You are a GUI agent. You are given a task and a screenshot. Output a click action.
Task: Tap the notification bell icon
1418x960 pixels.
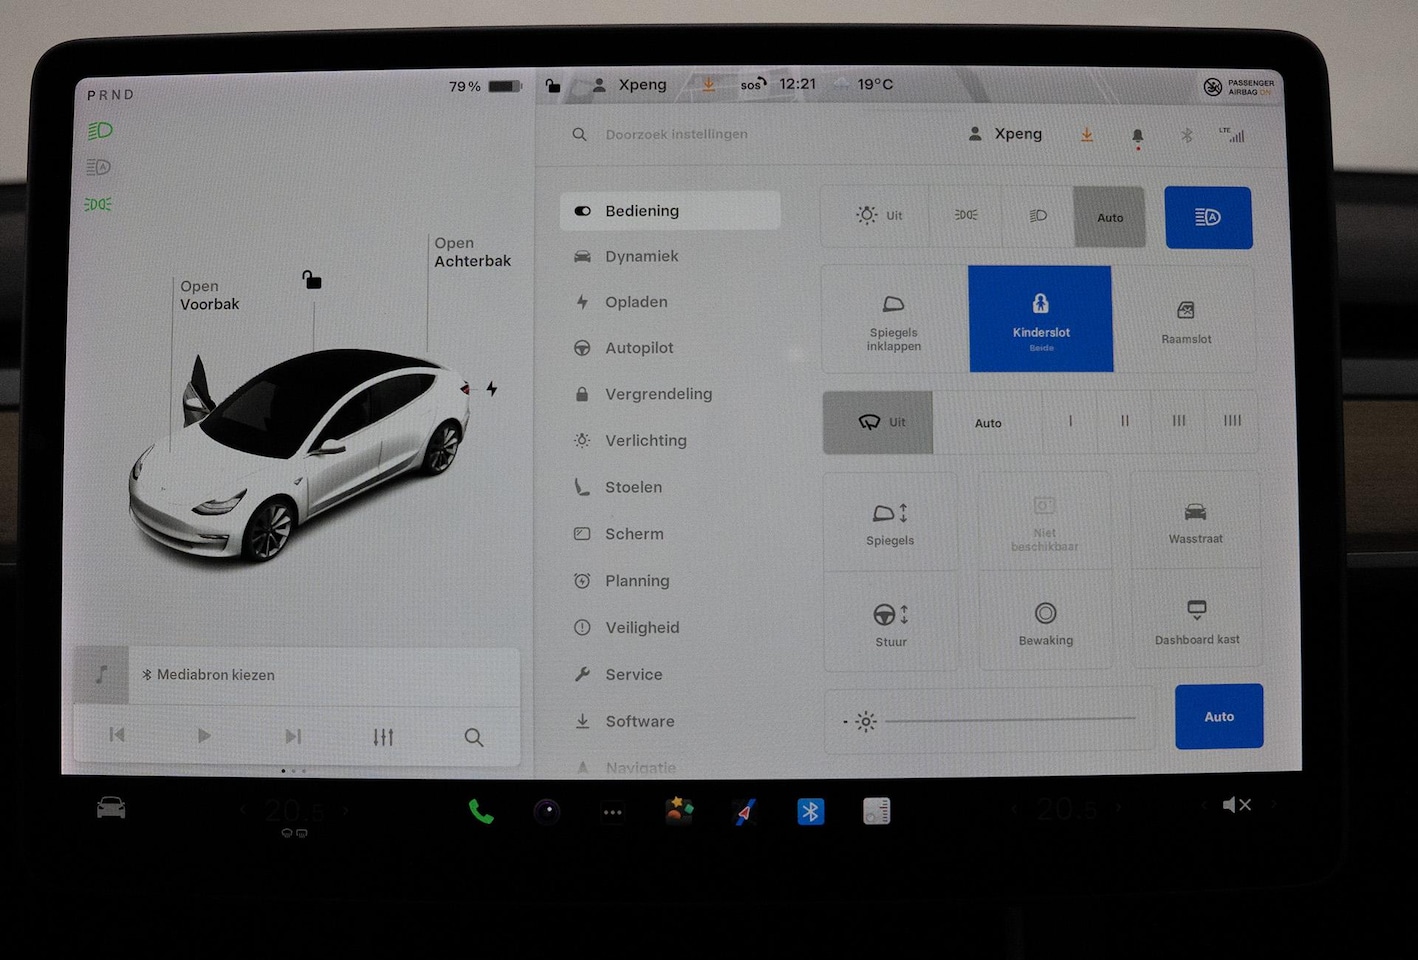[1137, 135]
